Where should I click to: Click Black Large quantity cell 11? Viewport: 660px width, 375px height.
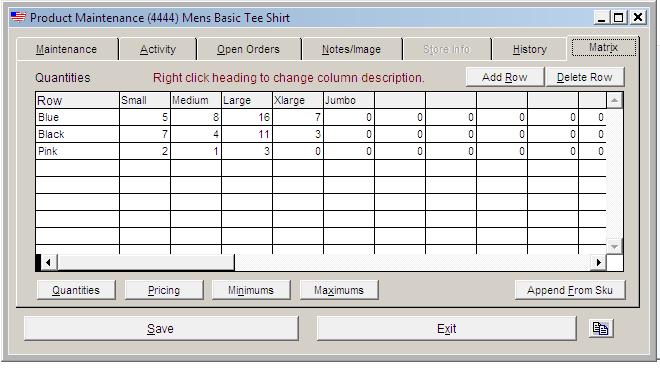(247, 134)
